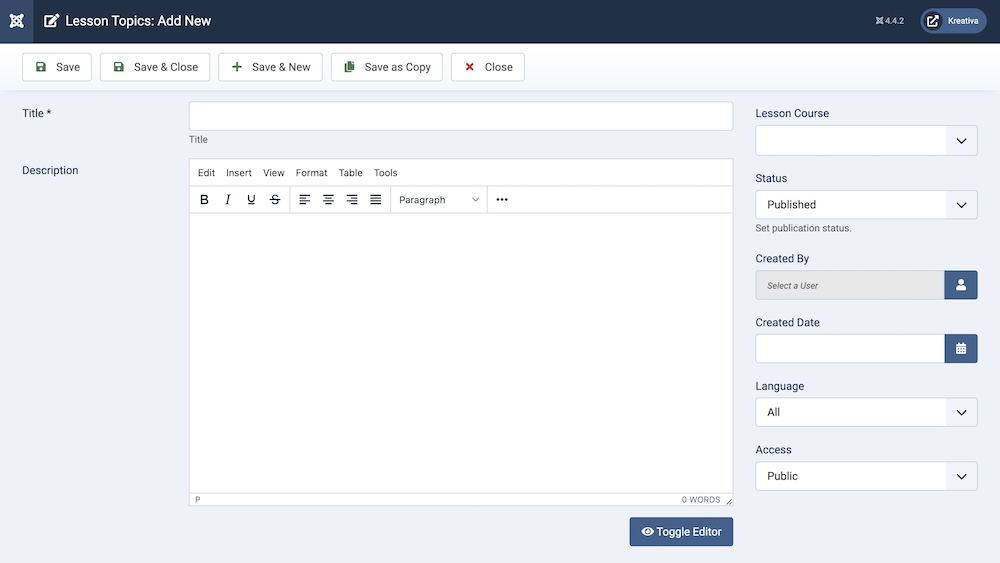
Task: Click the select user icon button
Action: (960, 285)
